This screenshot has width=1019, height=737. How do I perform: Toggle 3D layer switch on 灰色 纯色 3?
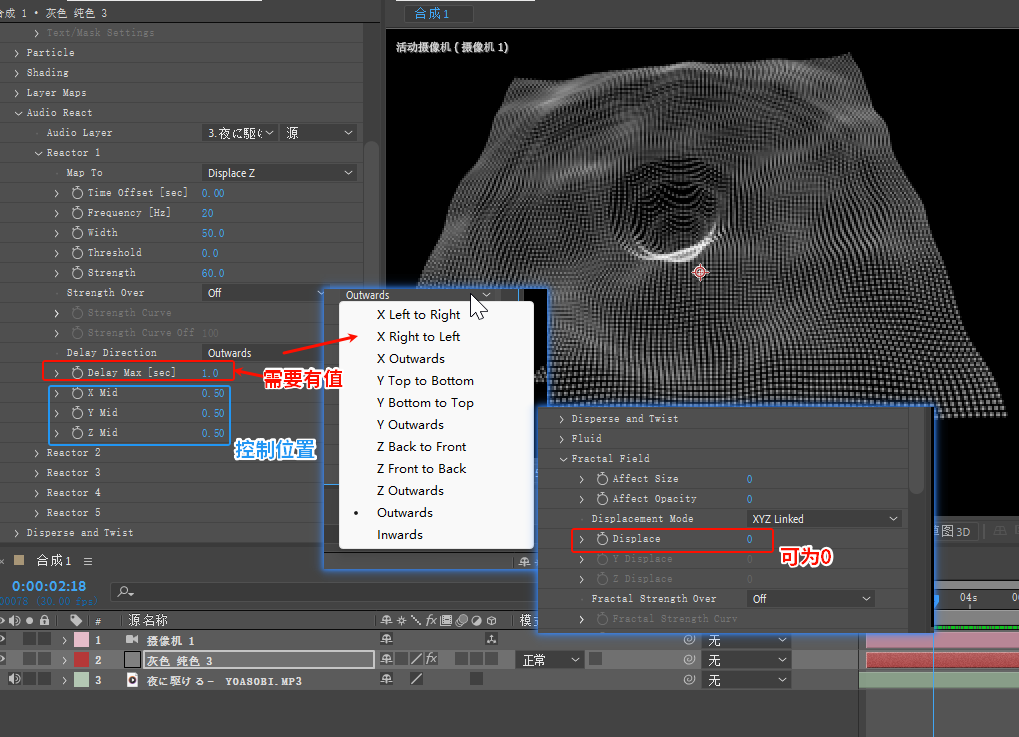point(491,659)
